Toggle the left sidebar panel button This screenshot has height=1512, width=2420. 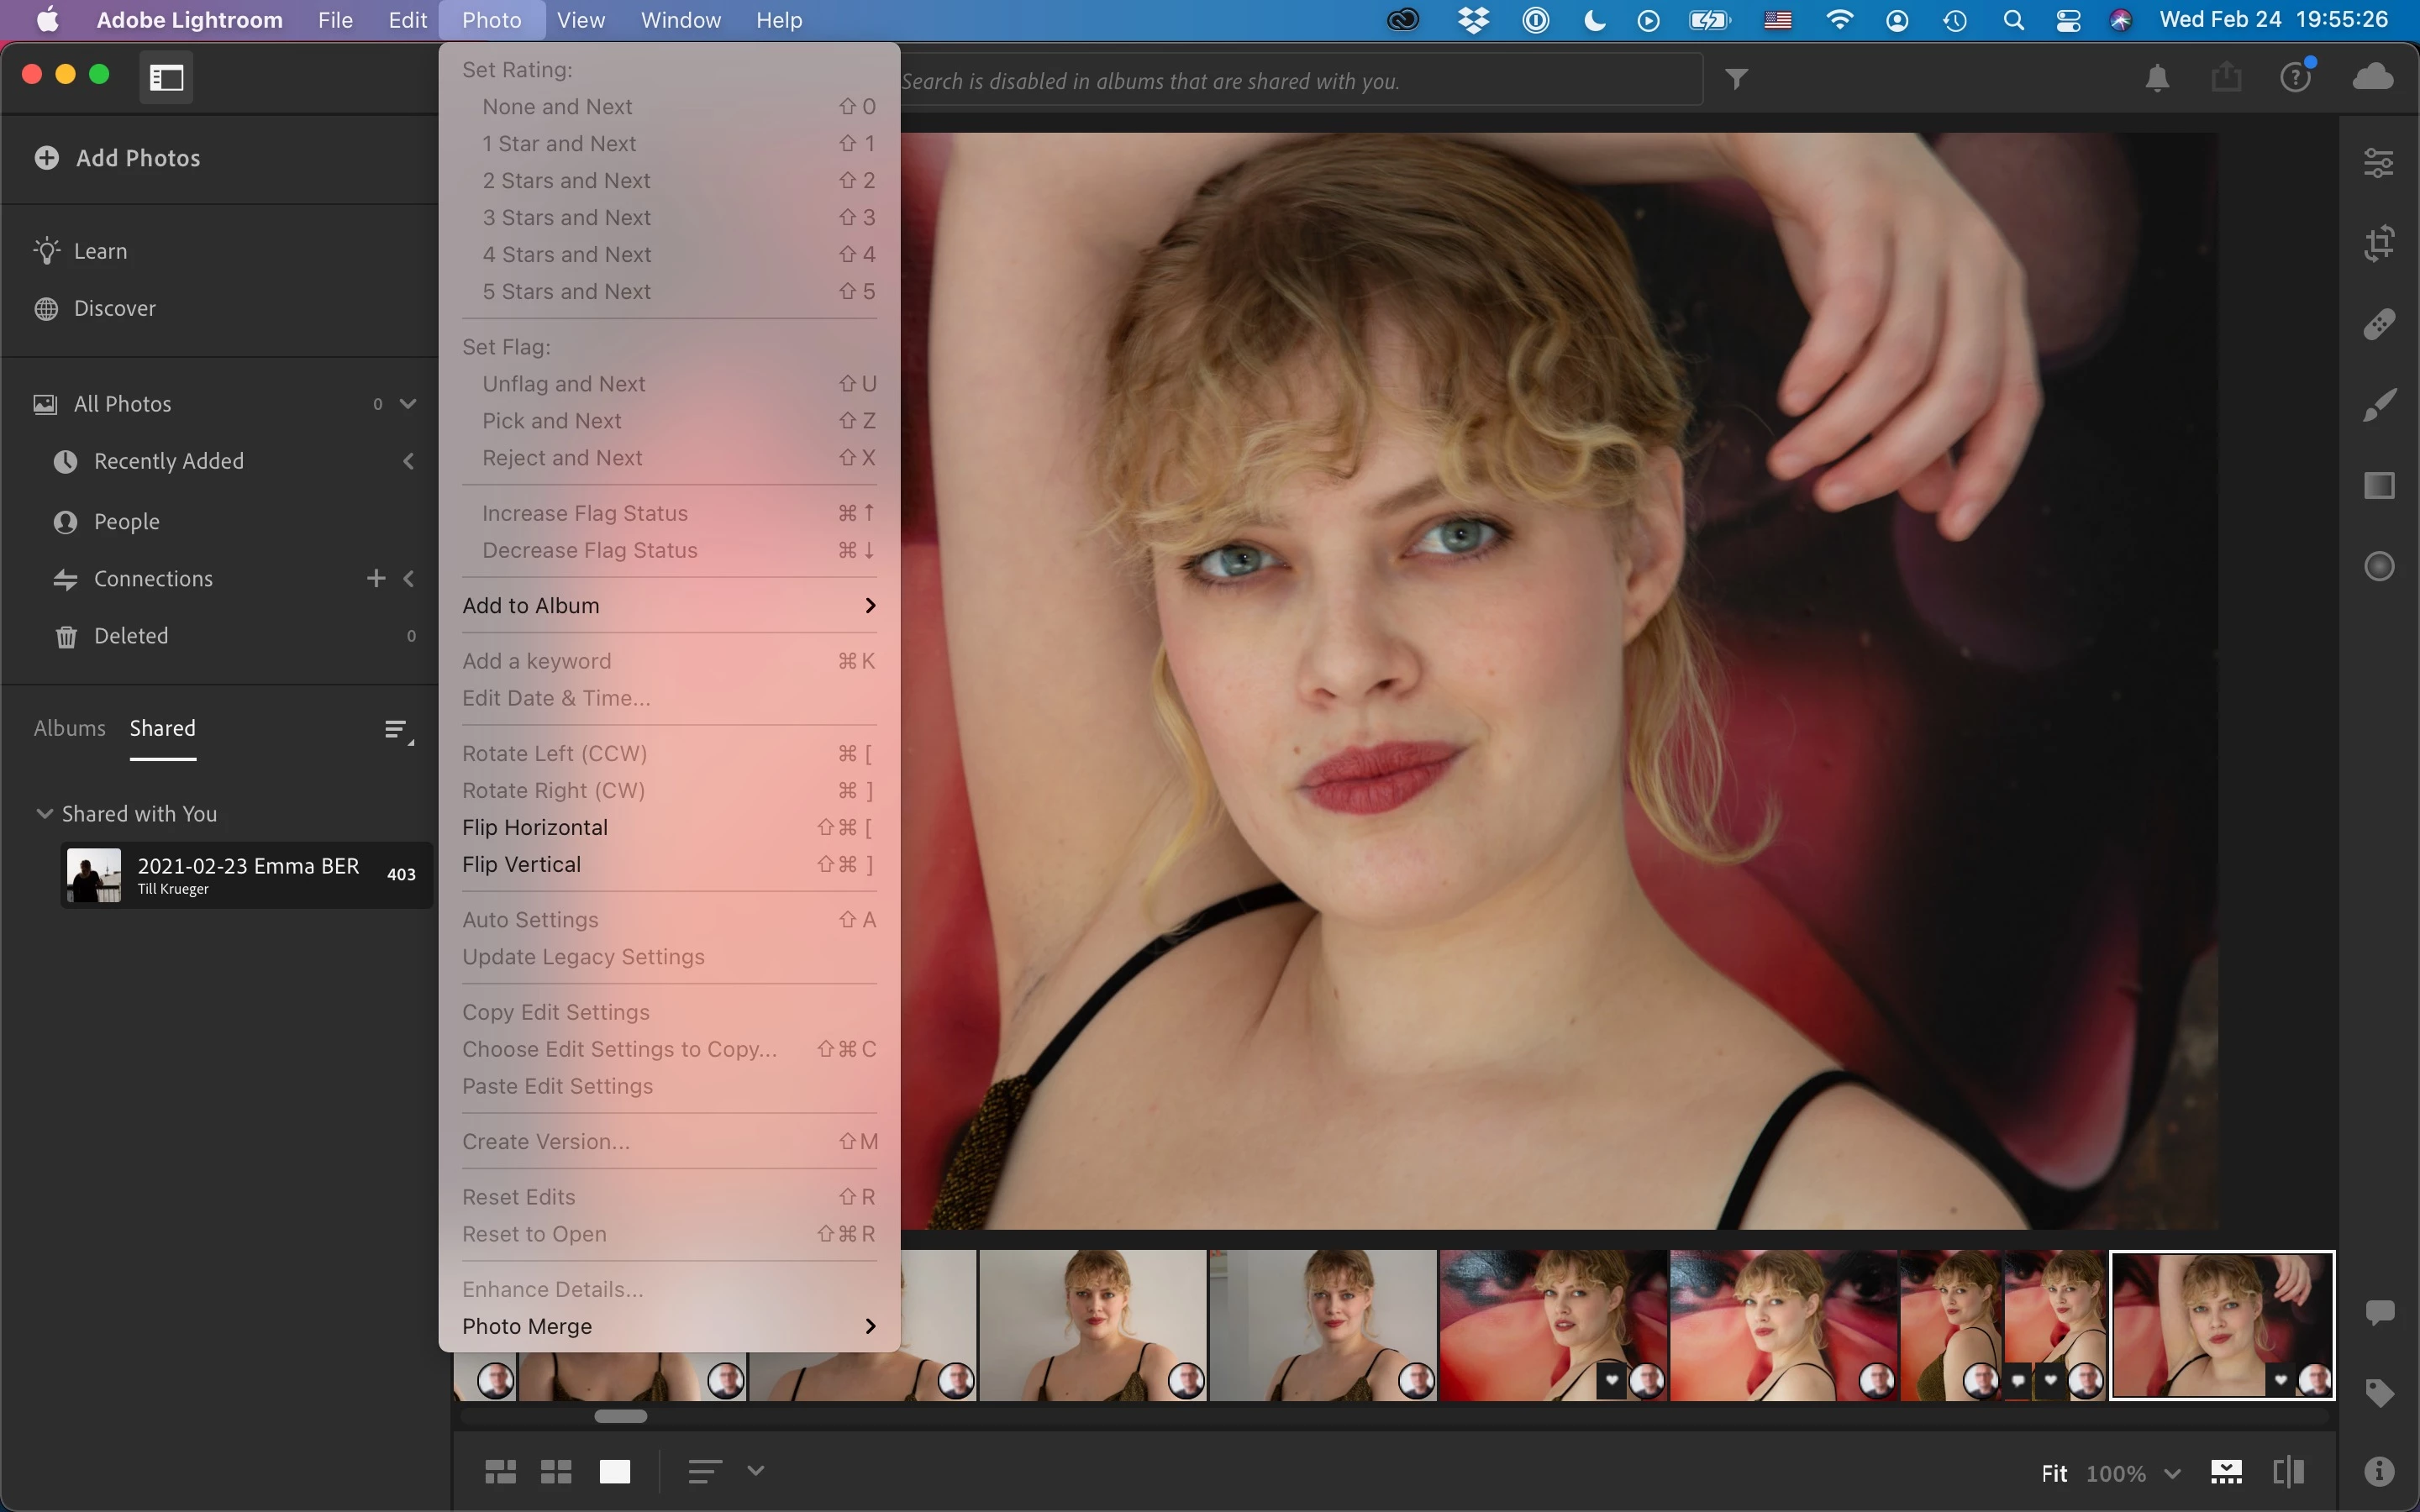click(166, 77)
